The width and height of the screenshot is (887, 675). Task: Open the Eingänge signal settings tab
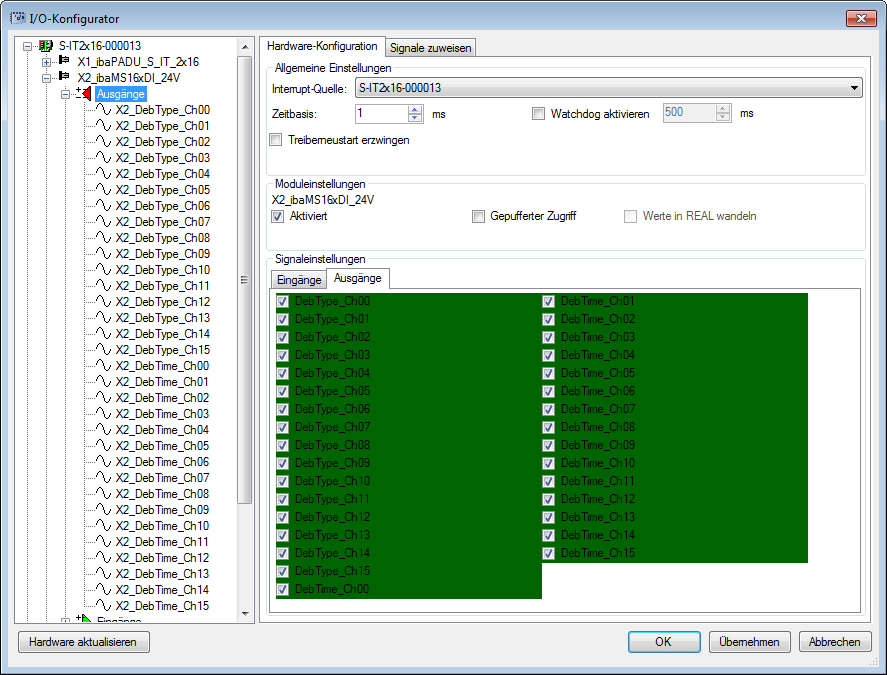coord(299,279)
